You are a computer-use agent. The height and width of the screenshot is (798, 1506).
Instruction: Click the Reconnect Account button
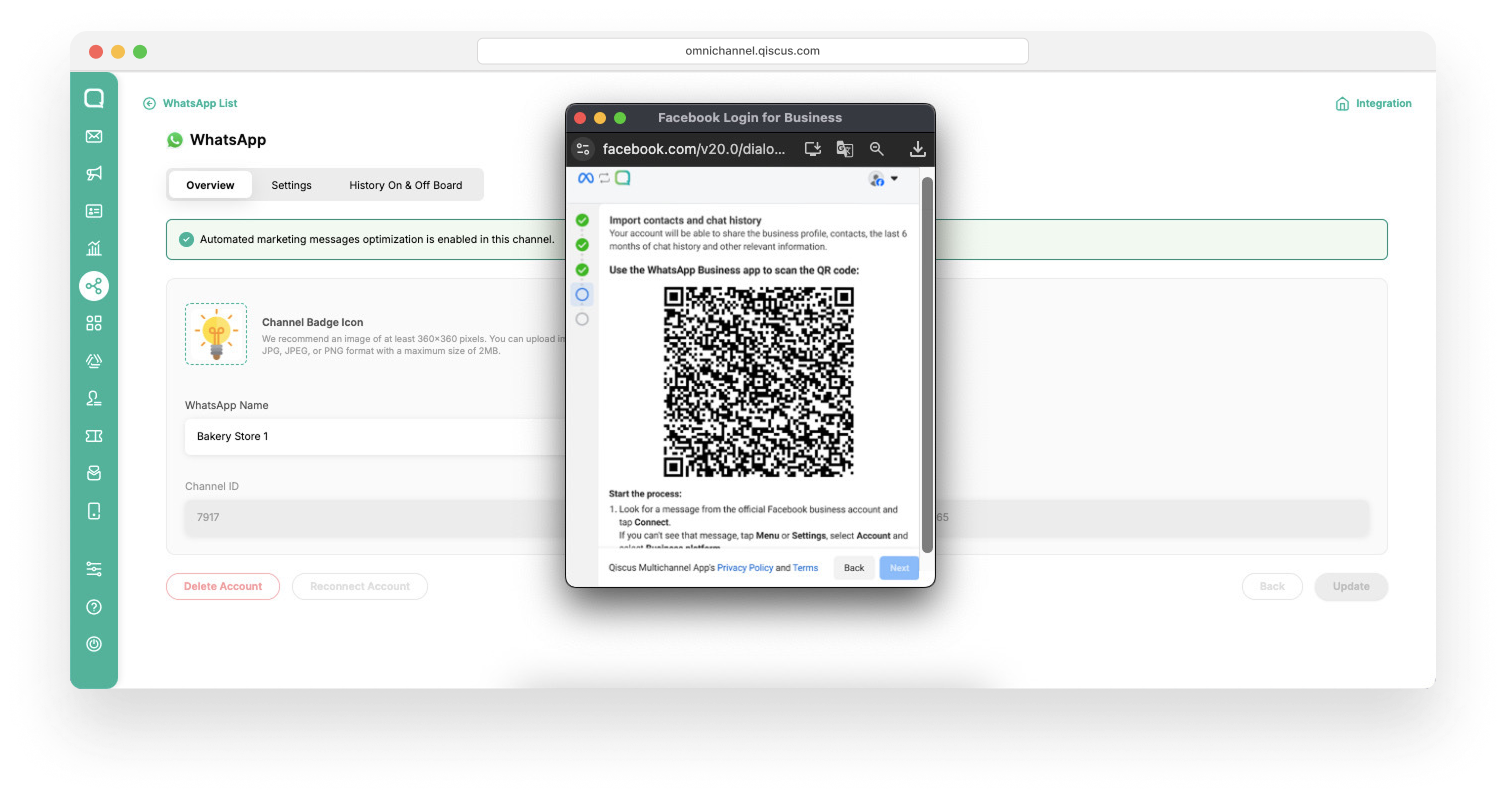[x=360, y=586]
